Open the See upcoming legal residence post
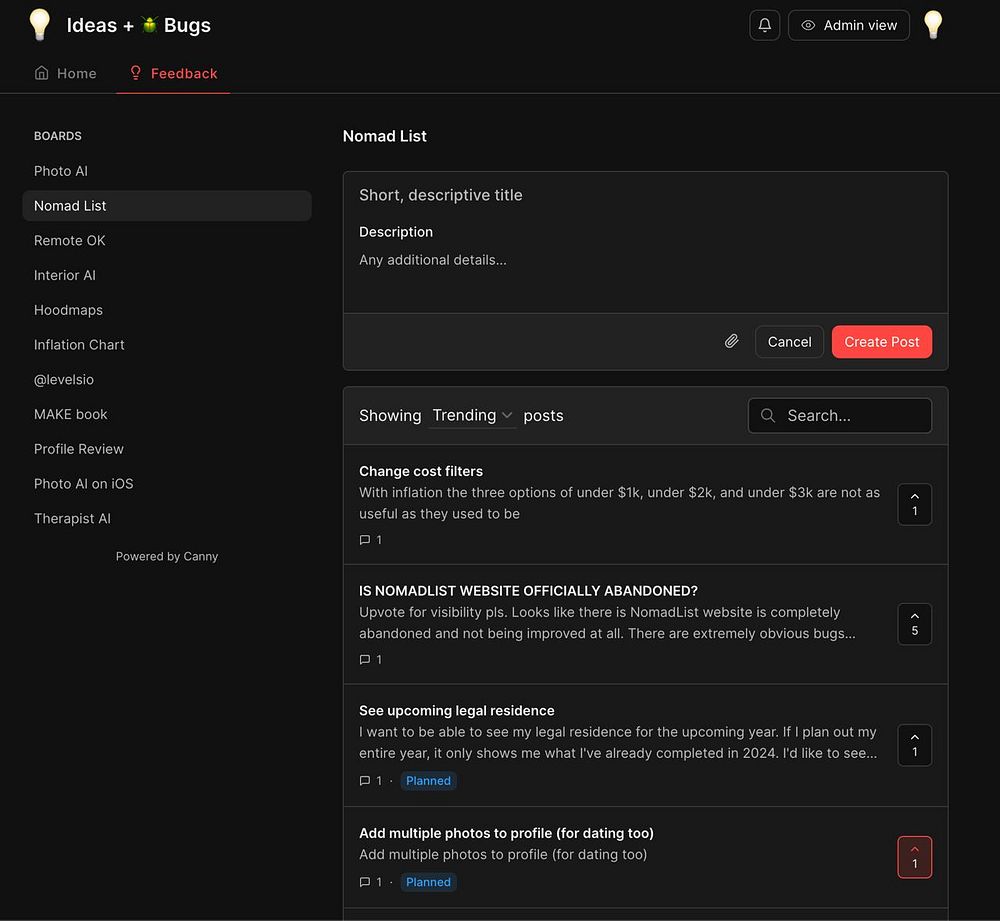The height and width of the screenshot is (921, 1000). [457, 711]
